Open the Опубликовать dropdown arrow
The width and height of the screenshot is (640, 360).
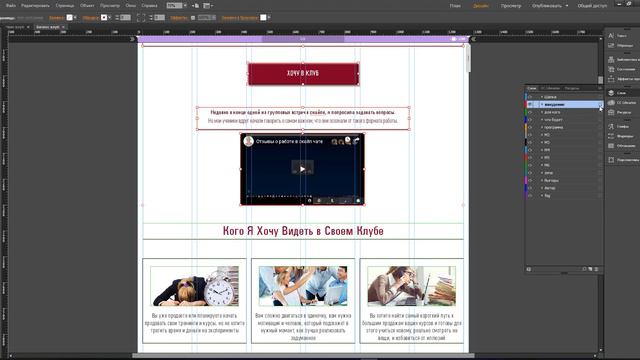coord(567,6)
